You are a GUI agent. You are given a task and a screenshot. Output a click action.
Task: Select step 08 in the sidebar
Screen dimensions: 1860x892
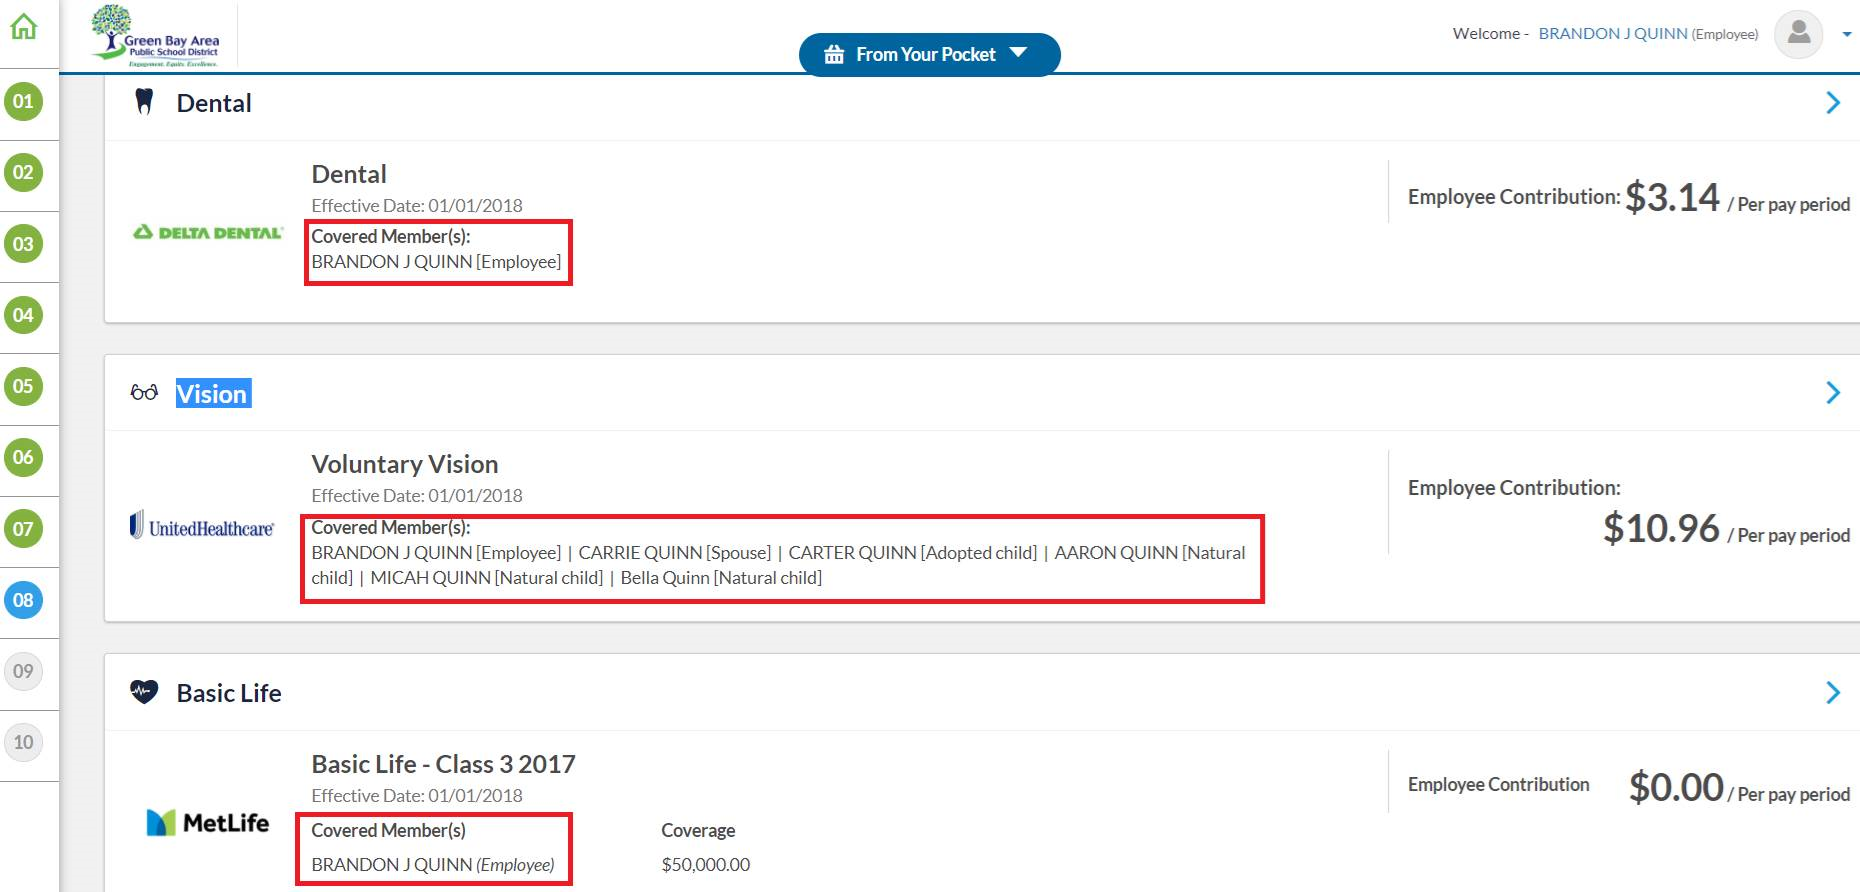pos(24,600)
